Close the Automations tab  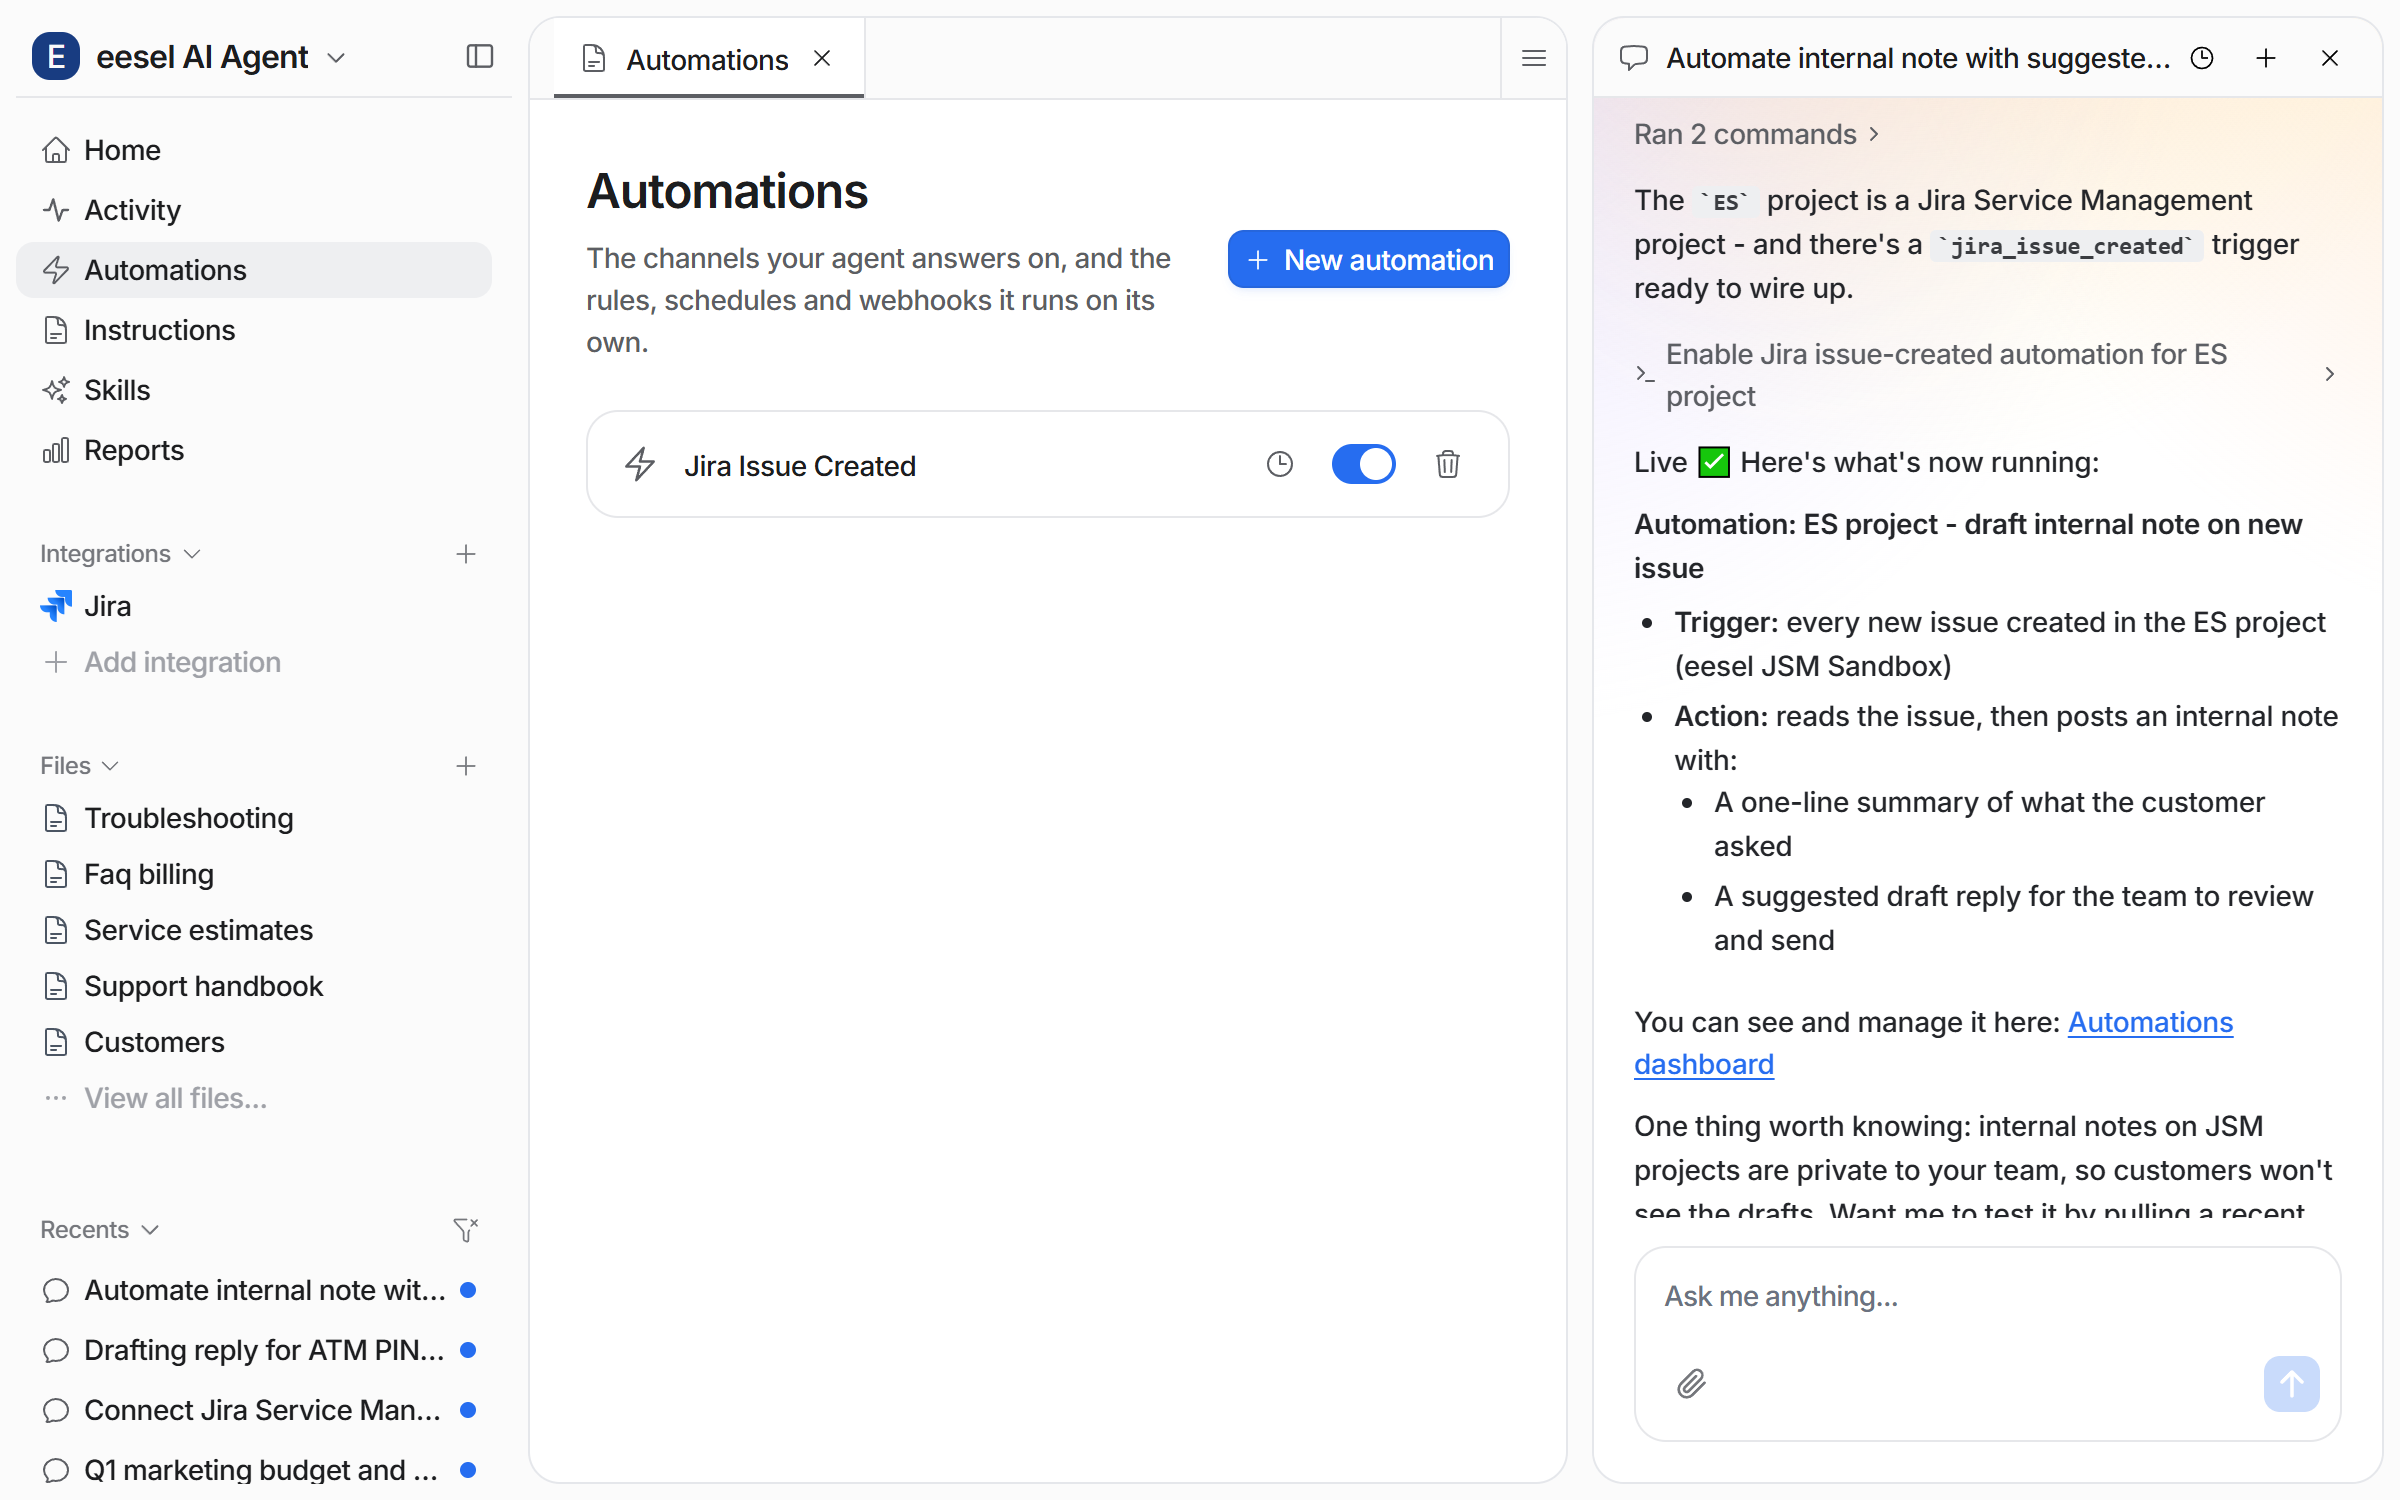point(822,58)
